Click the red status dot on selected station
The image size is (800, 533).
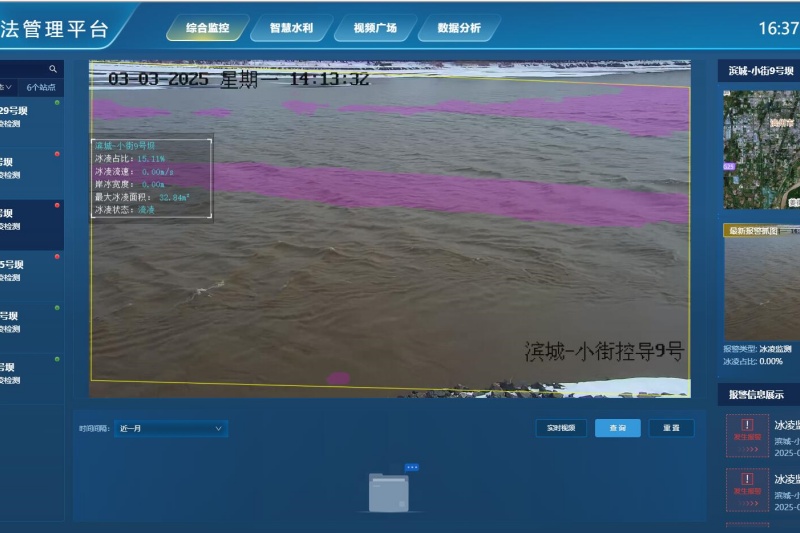pyautogui.click(x=57, y=205)
